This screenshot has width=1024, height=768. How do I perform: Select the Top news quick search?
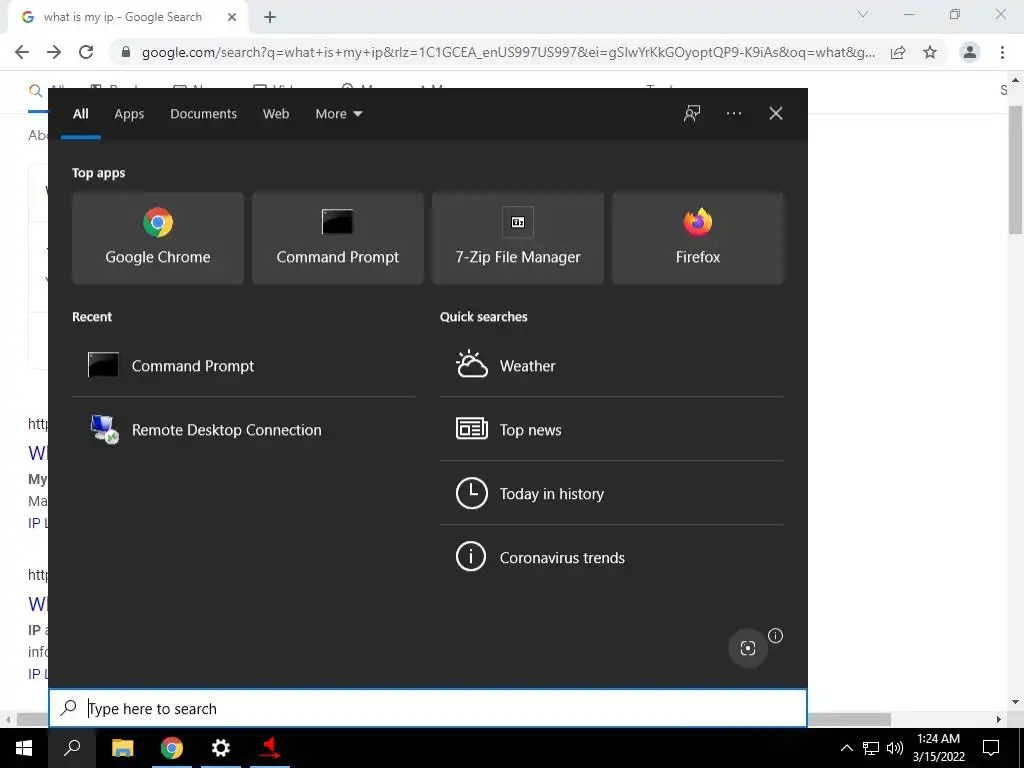click(612, 430)
